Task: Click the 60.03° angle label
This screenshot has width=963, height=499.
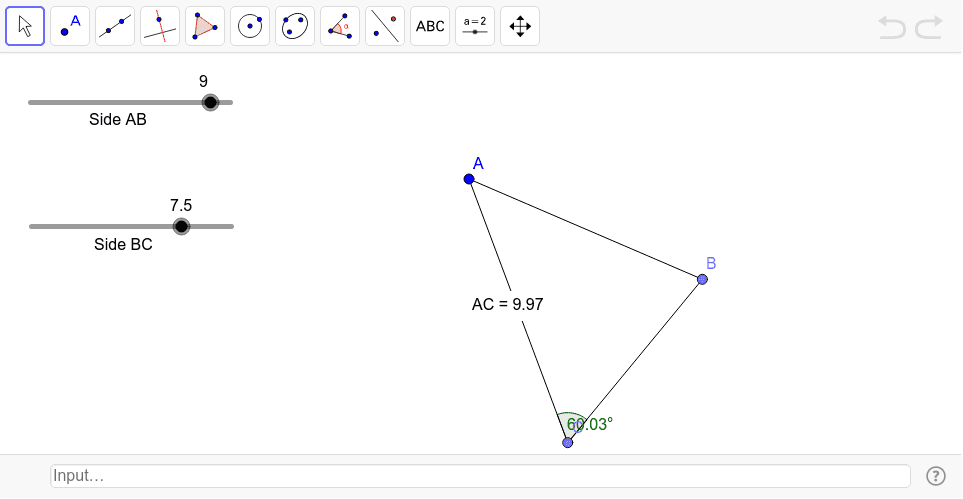Action: pos(590,425)
